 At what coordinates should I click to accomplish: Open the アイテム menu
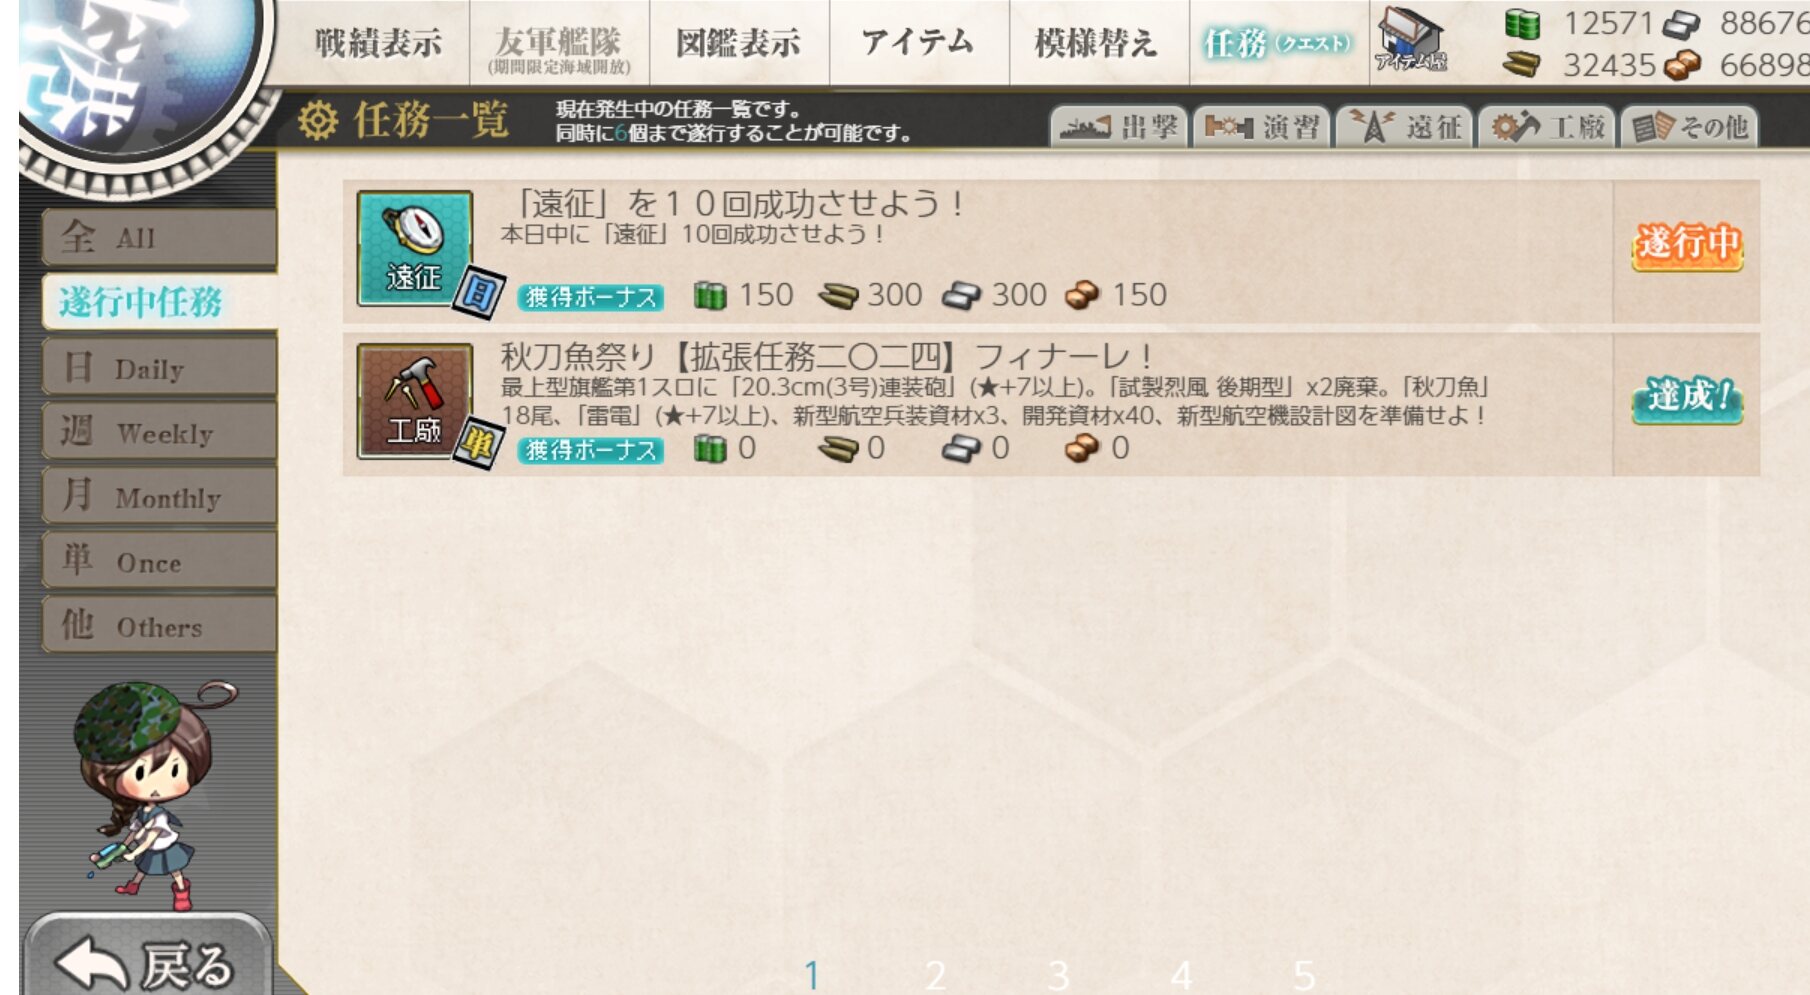pyautogui.click(x=918, y=43)
